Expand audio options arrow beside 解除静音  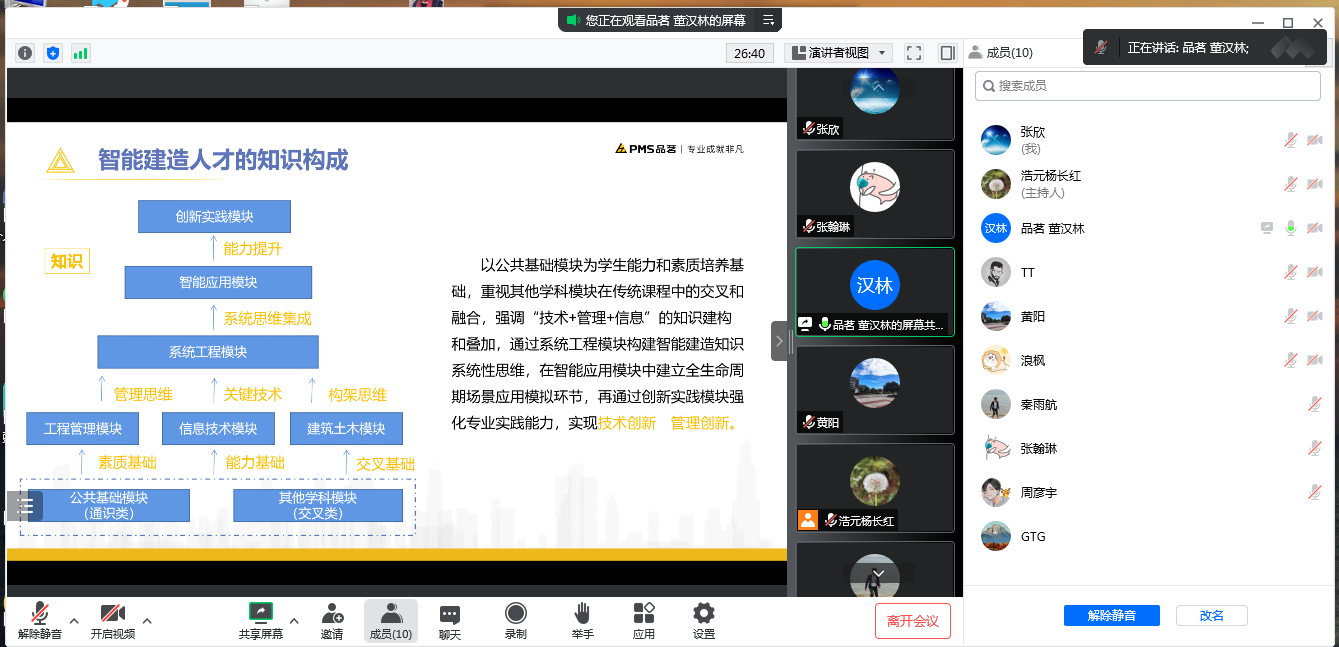74,620
